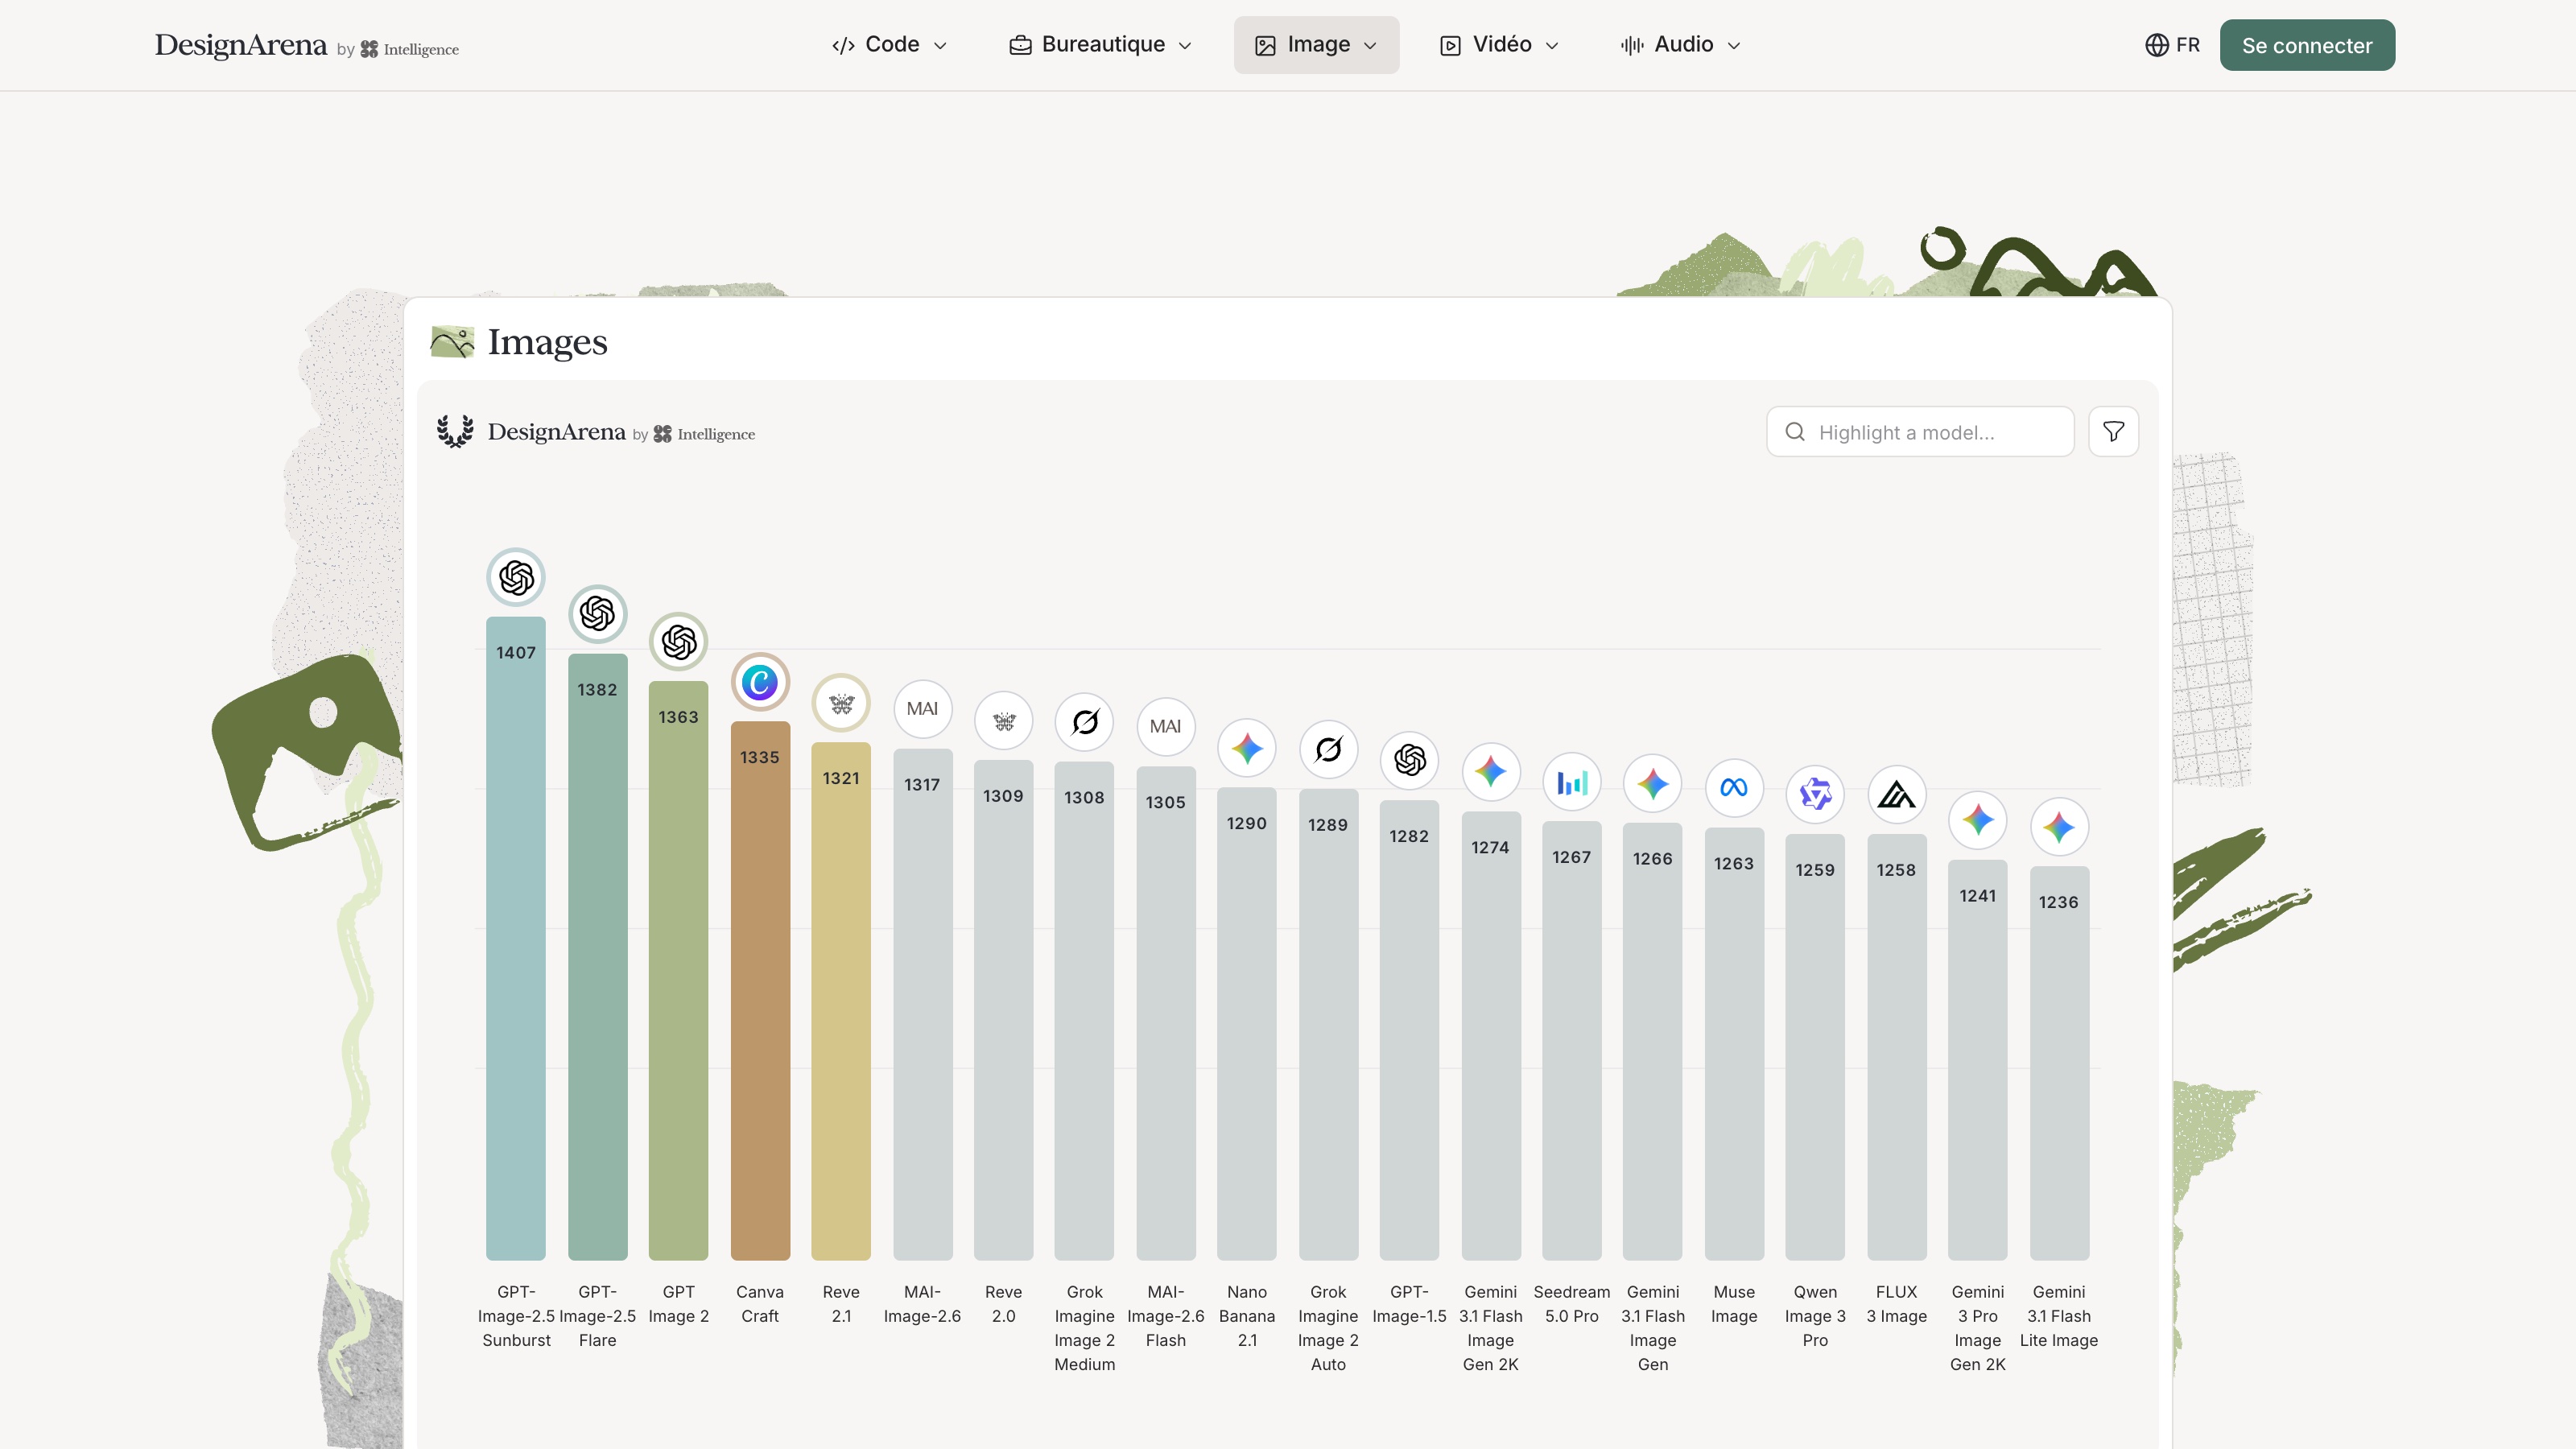Open the Code dropdown menu
Viewport: 2576px width, 1449px height.
[889, 45]
